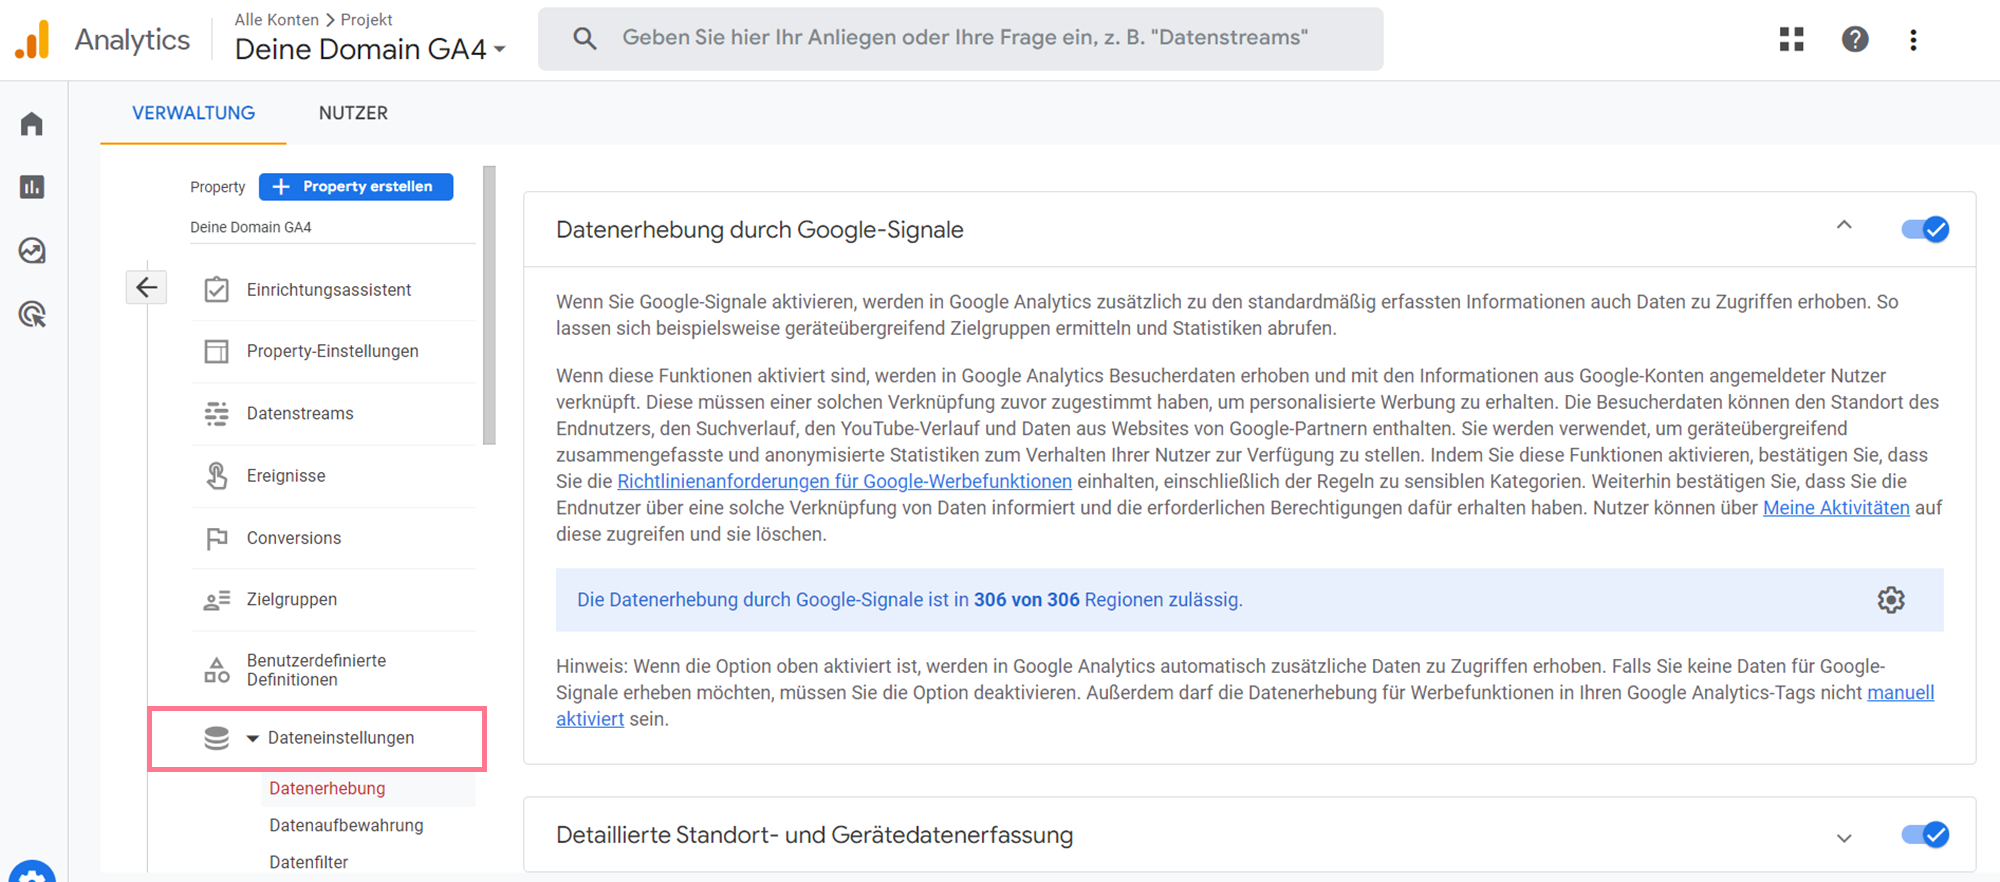Switch to the NUTZER tab
Image resolution: width=2000 pixels, height=882 pixels.
[353, 113]
